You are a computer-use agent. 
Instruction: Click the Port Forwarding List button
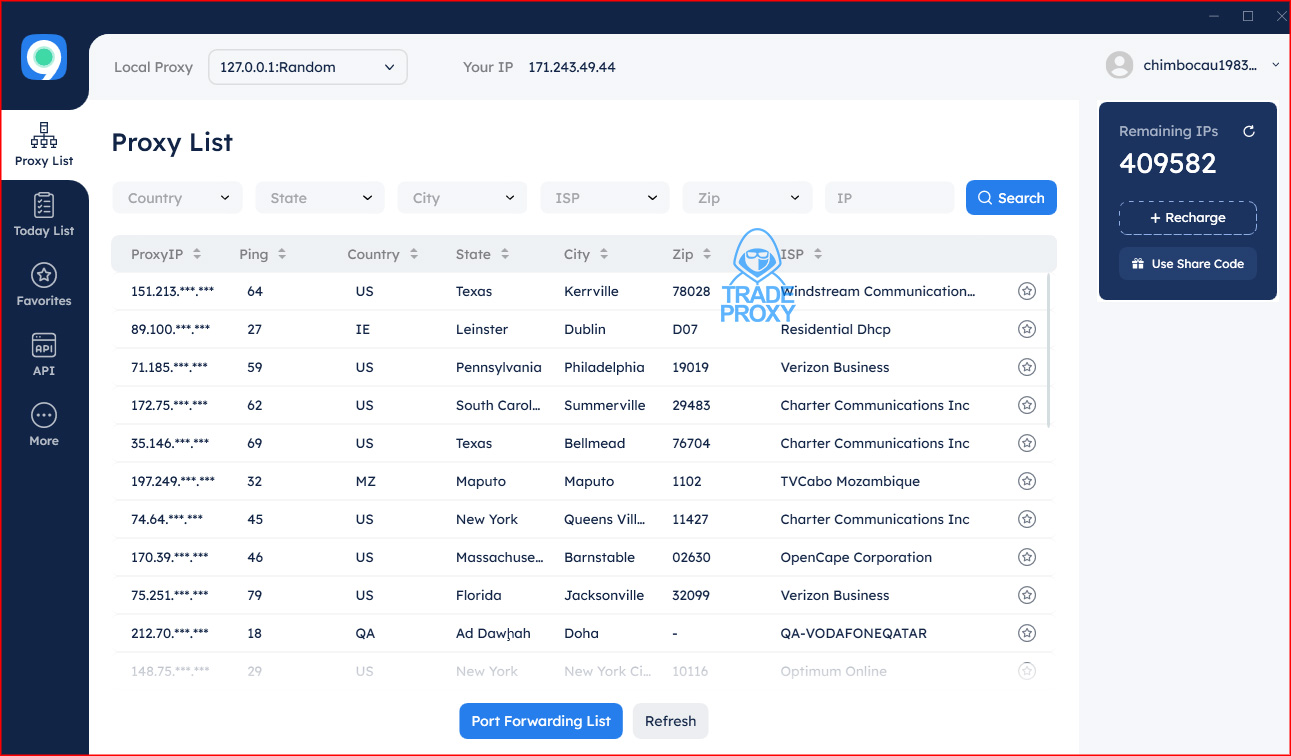(x=541, y=721)
